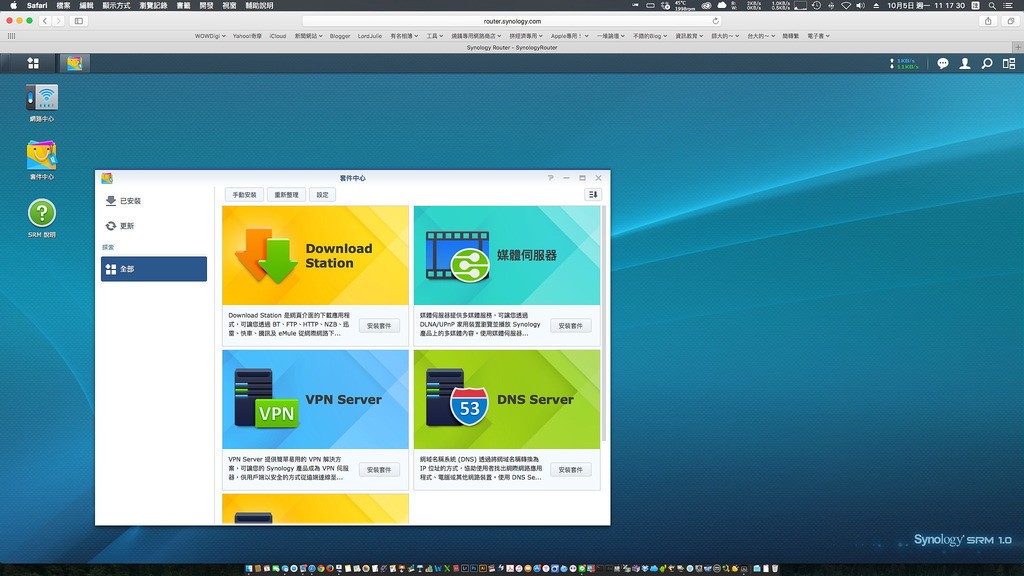Show all Safari tabs button
Image resolution: width=1024 pixels, height=576 pixels.
1010,21
